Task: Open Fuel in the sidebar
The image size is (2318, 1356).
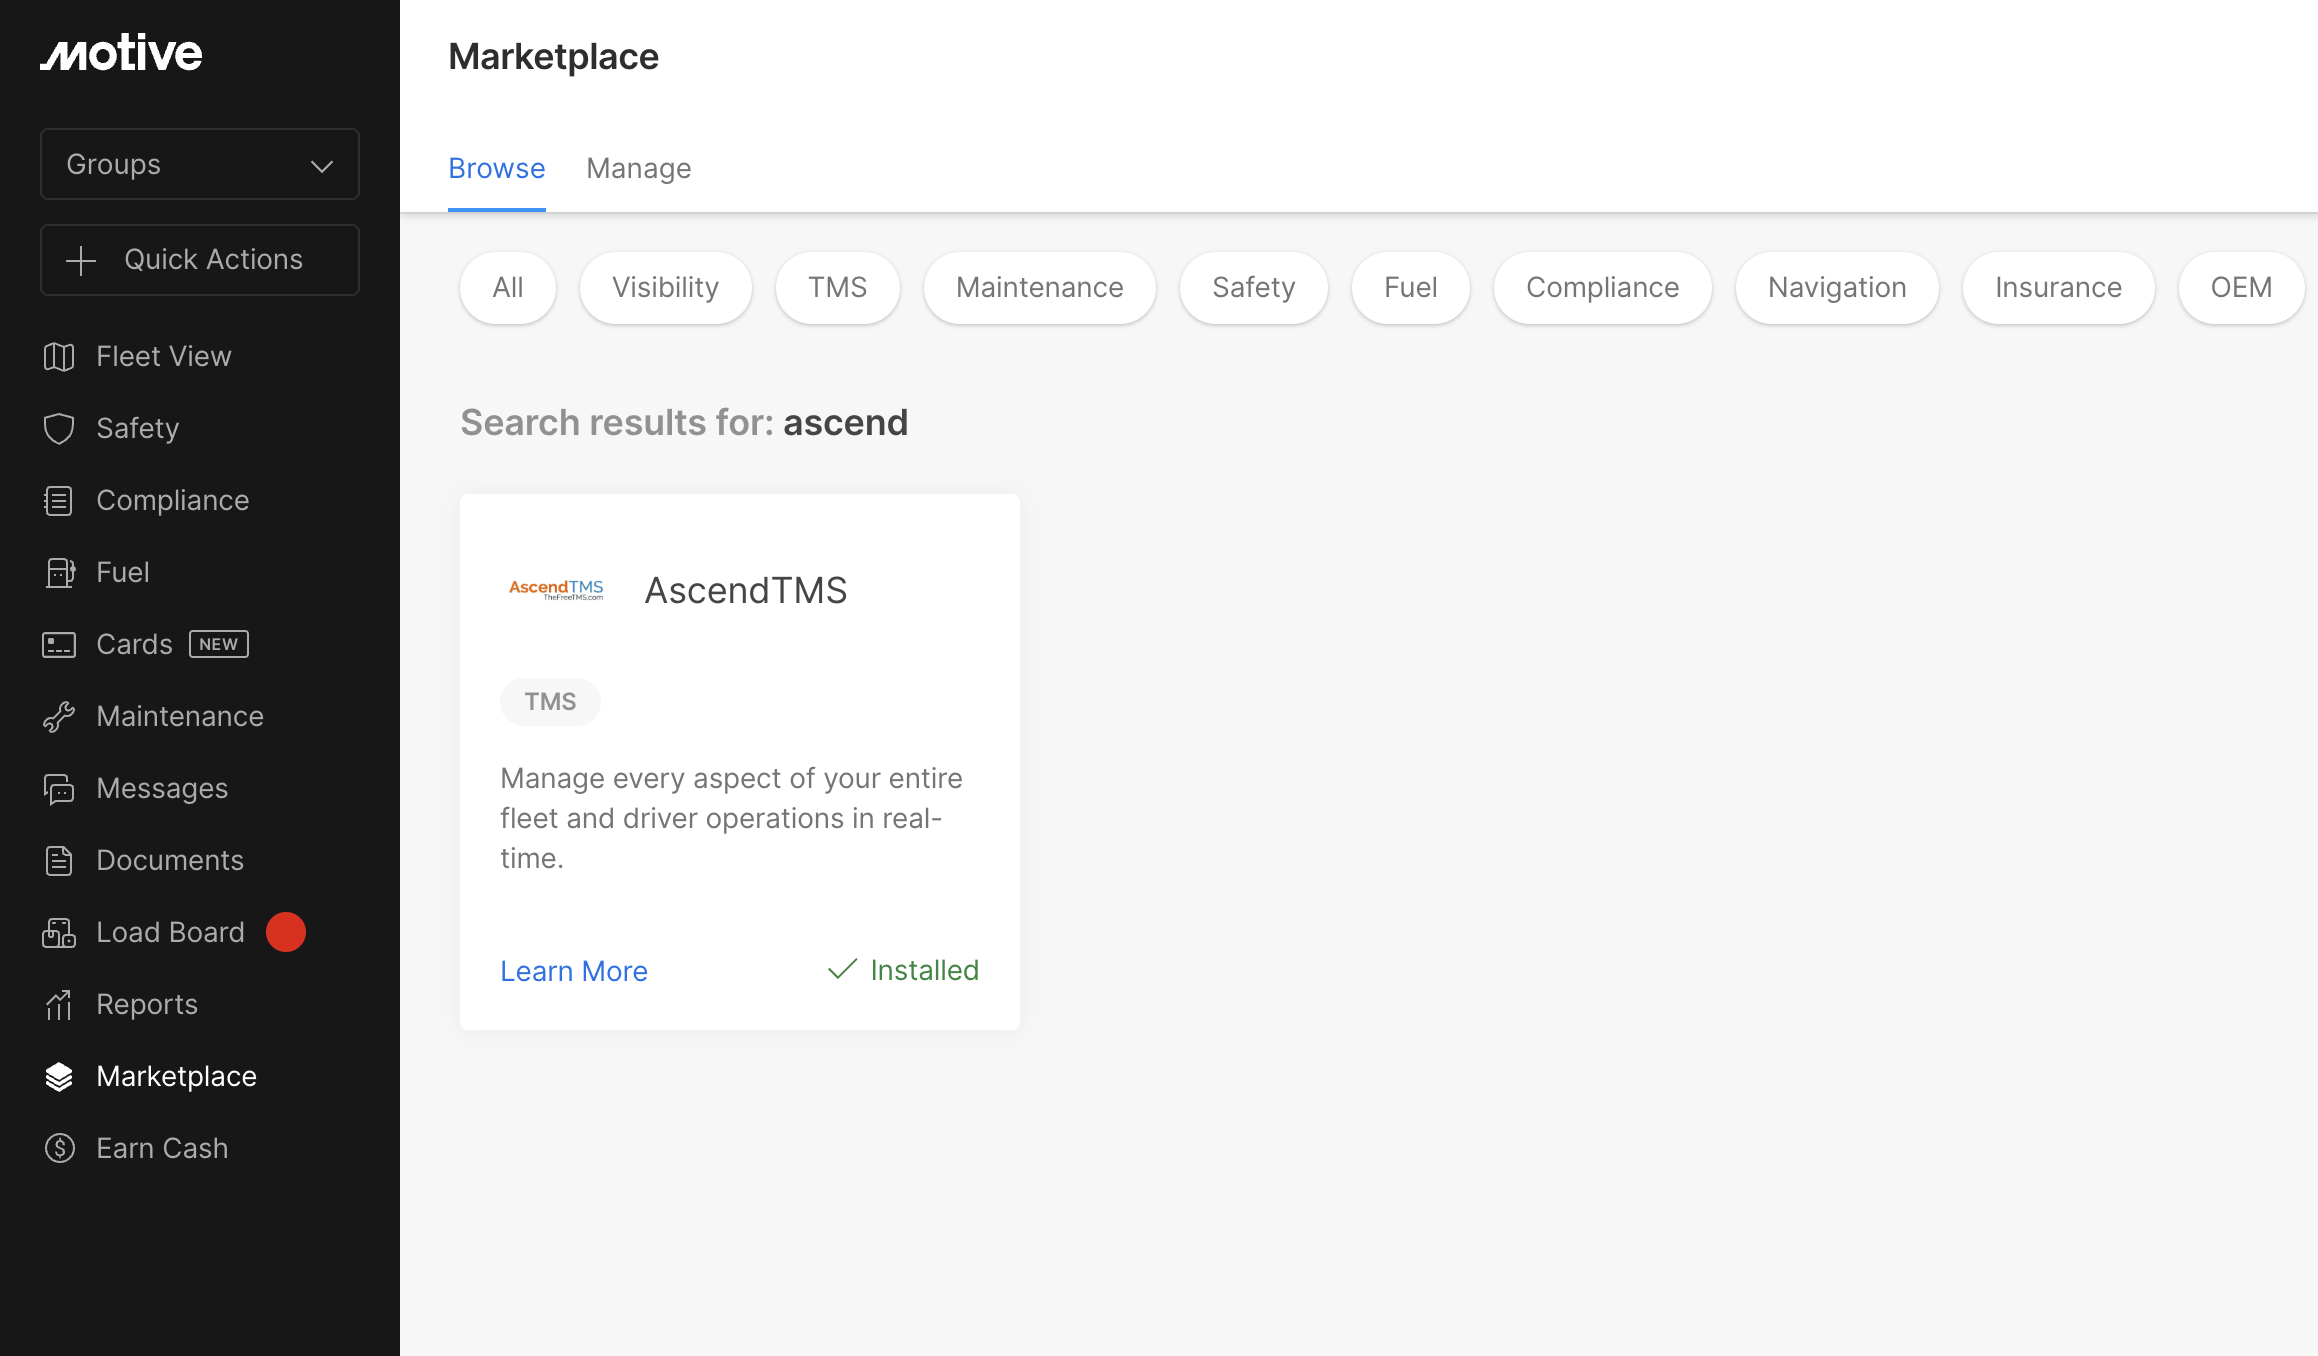Action: 123,573
